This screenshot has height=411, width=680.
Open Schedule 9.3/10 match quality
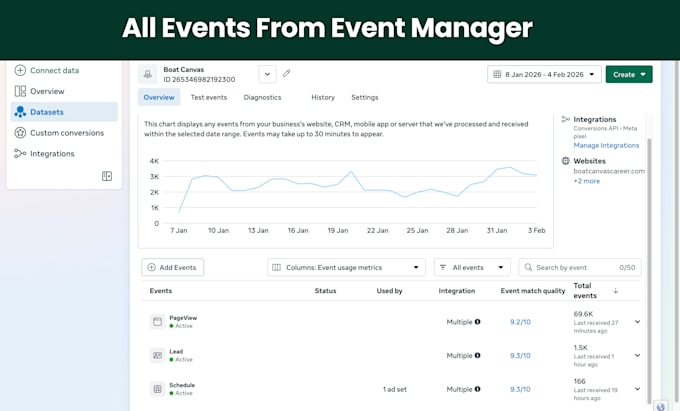(520, 389)
